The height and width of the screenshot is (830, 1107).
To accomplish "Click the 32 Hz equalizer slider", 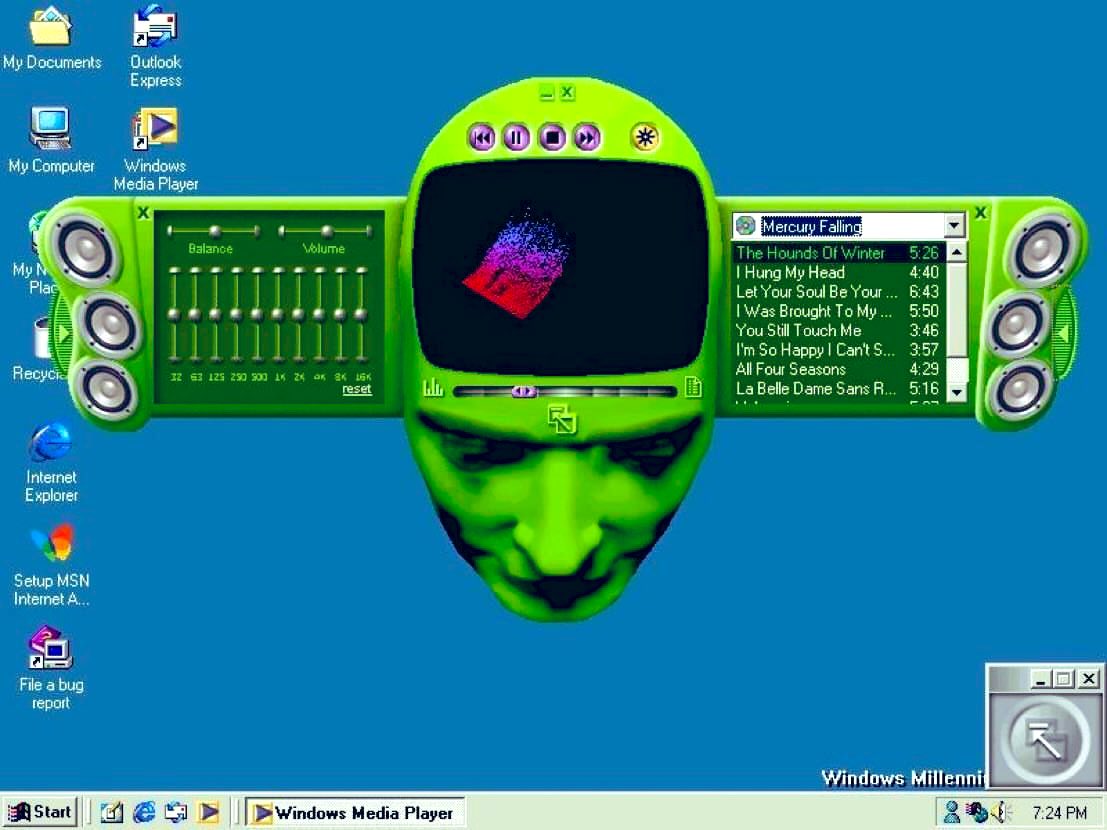I will point(174,315).
